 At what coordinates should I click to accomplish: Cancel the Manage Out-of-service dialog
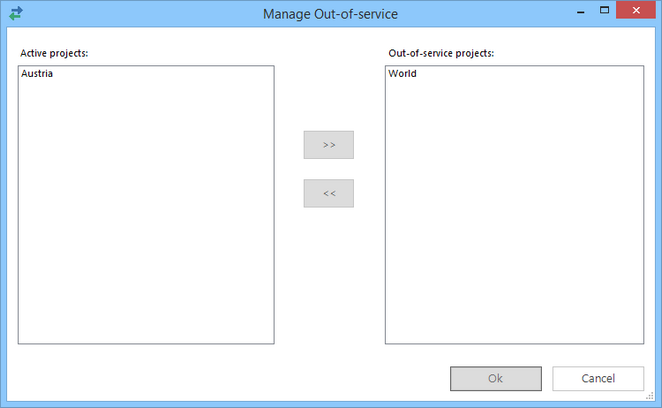coord(598,378)
